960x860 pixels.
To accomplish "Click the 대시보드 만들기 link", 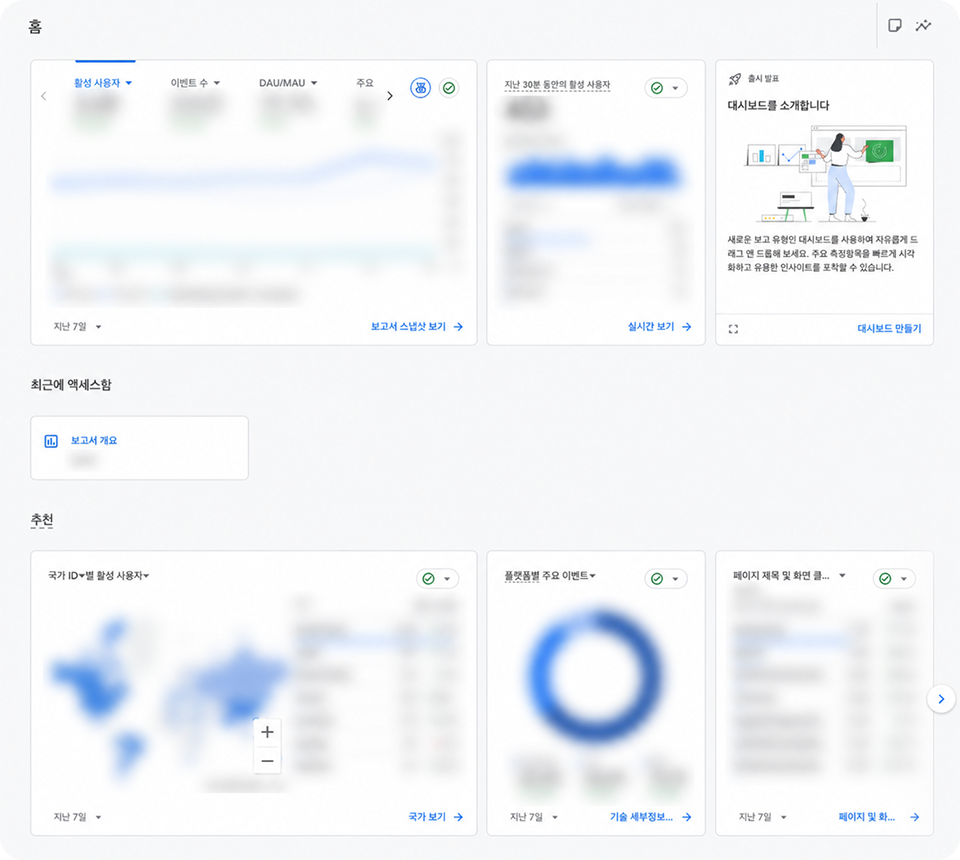I will (889, 329).
